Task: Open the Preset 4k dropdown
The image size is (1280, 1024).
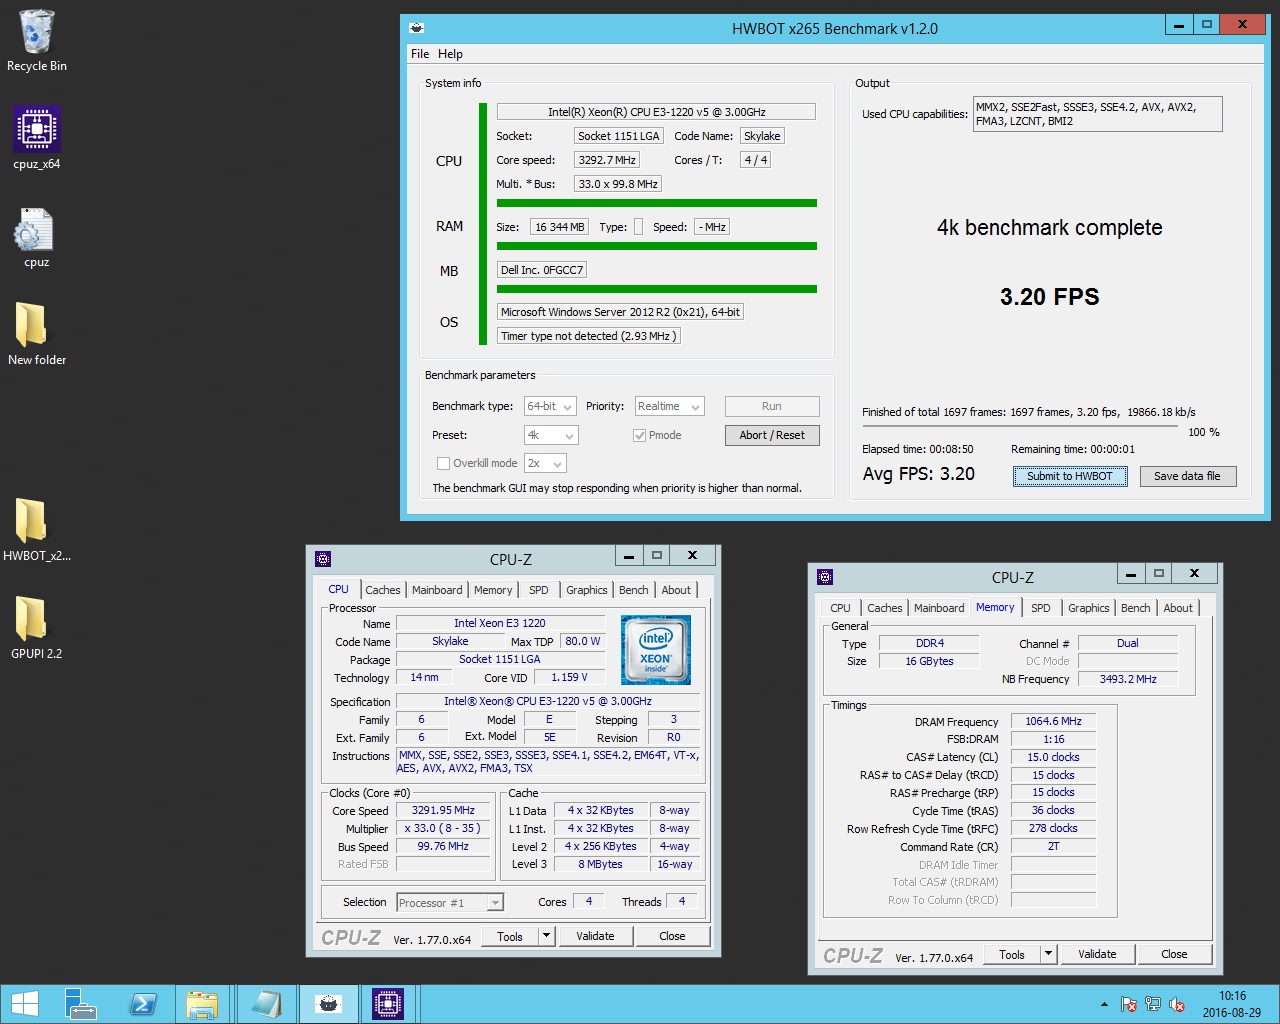Action: pyautogui.click(x=551, y=435)
